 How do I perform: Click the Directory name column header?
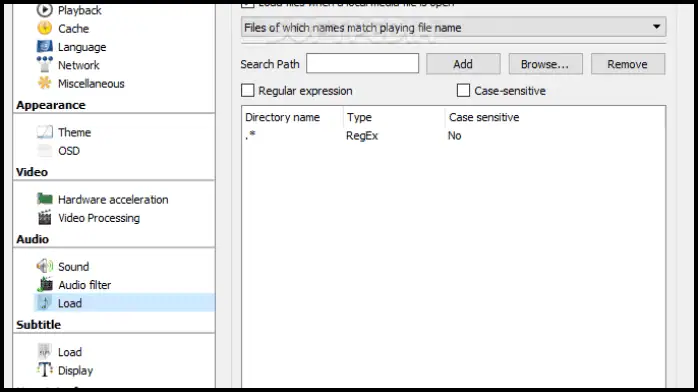point(282,117)
